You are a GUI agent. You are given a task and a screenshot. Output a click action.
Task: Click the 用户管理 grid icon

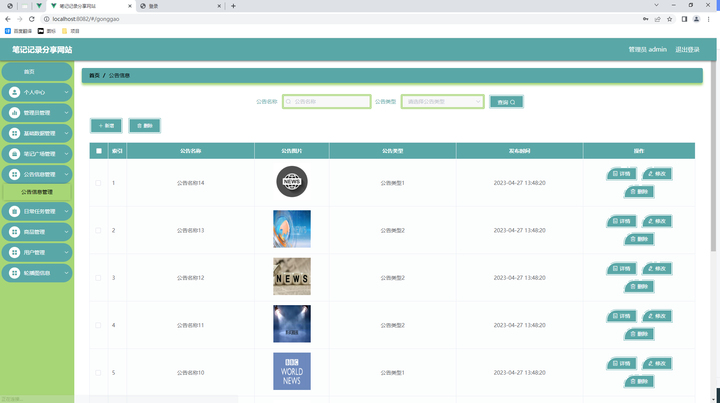[x=14, y=252]
